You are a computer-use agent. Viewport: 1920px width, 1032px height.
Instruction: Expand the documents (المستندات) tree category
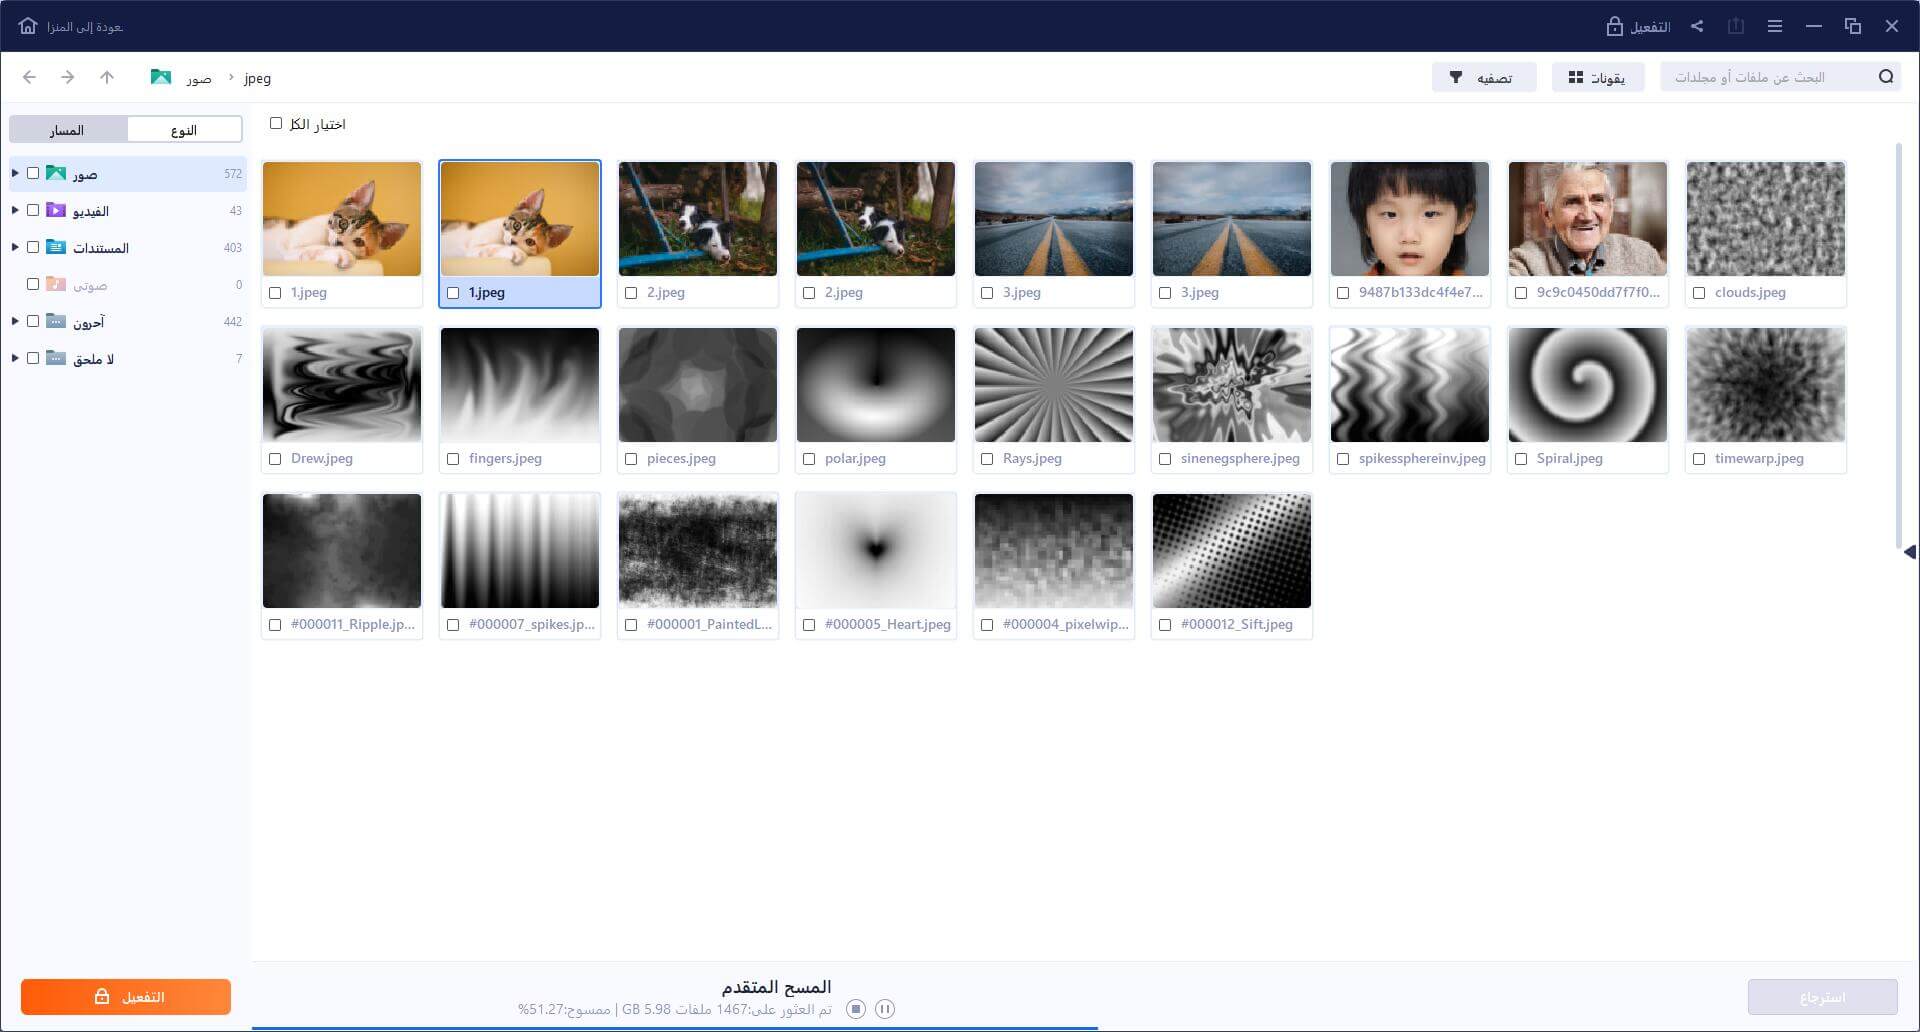coord(15,247)
